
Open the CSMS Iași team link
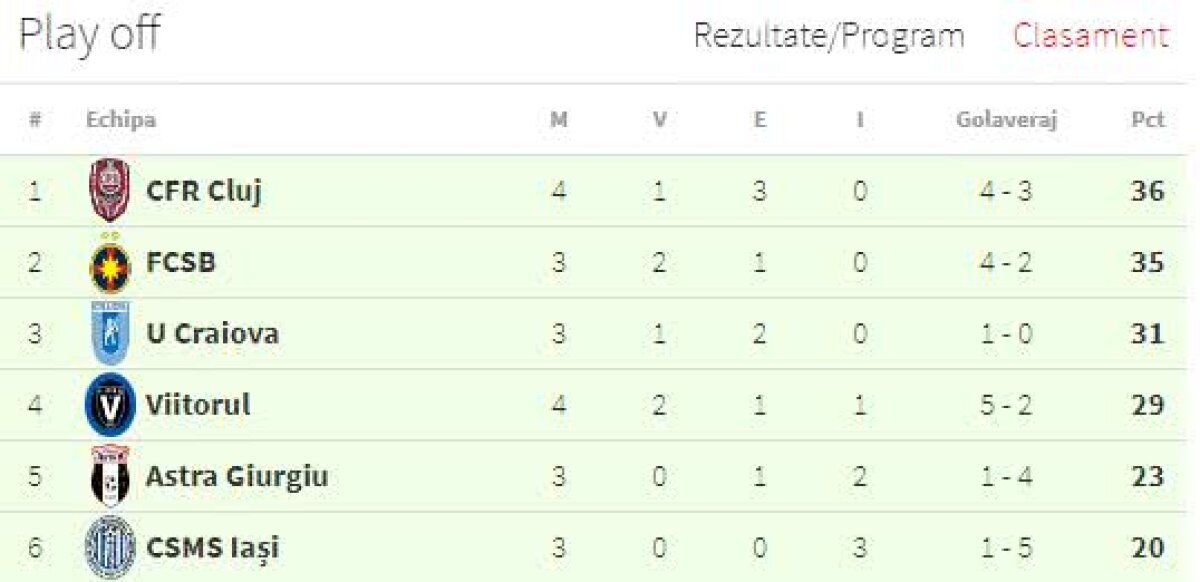(x=212, y=548)
